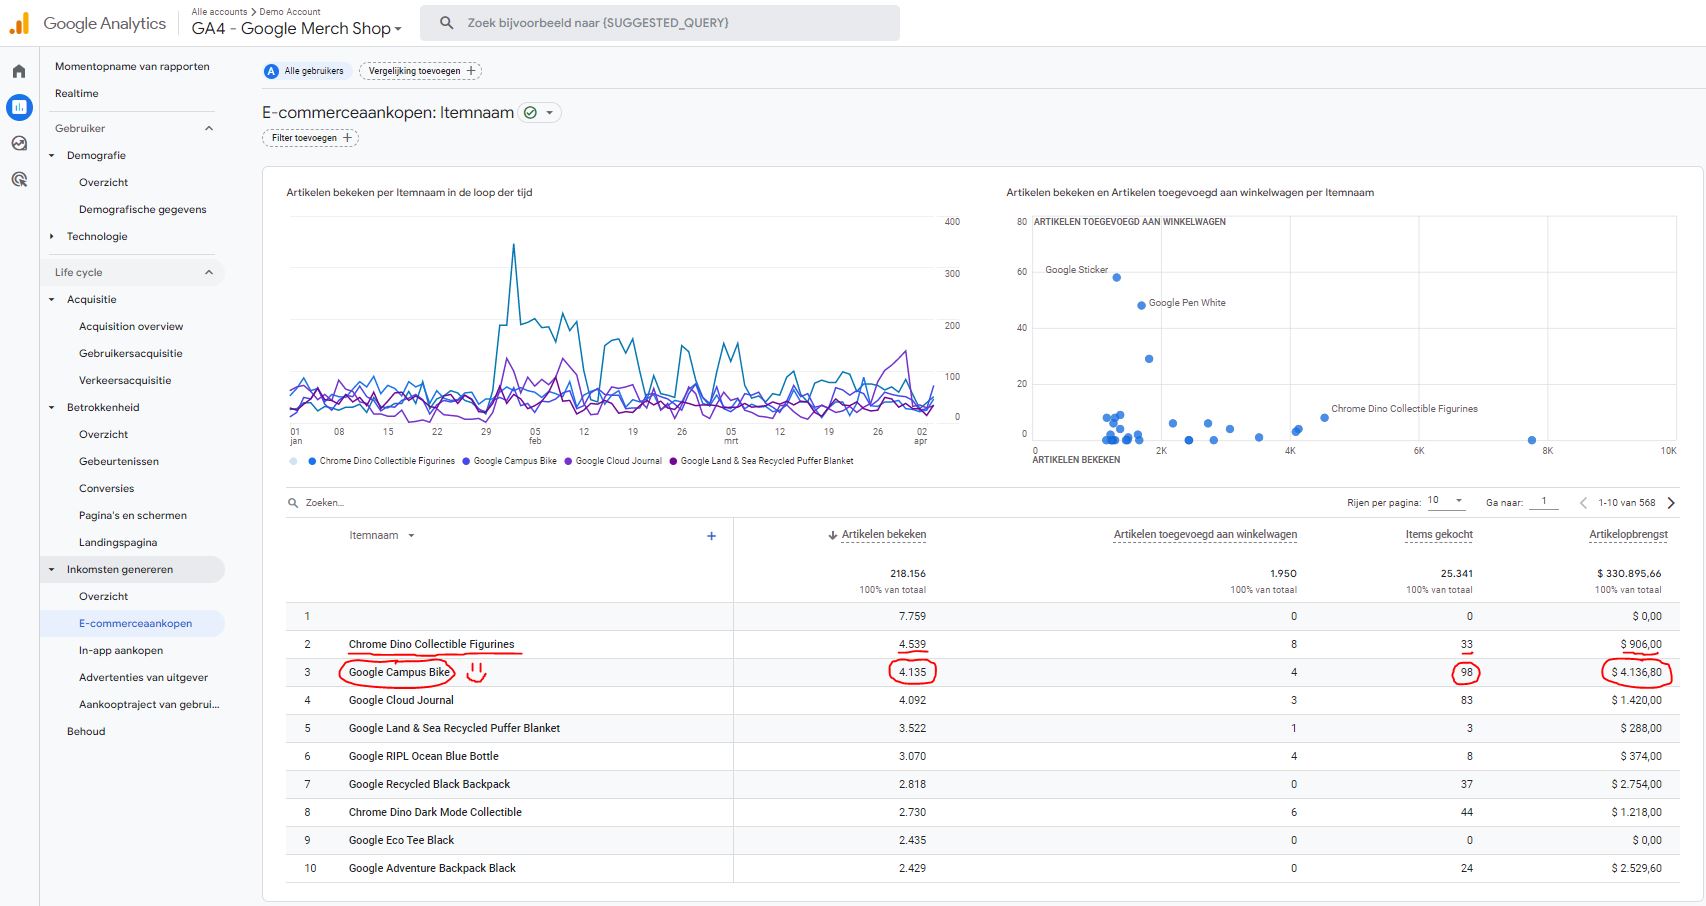Click the Home icon in left rail
The height and width of the screenshot is (906, 1706).
(x=19, y=71)
